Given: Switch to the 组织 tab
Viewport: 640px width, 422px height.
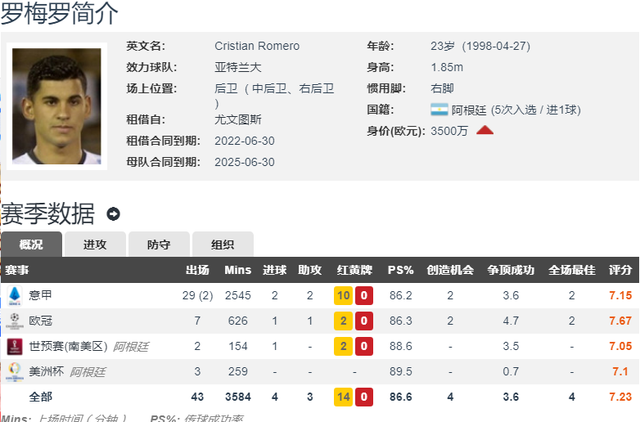Looking at the screenshot, I should [x=222, y=244].
